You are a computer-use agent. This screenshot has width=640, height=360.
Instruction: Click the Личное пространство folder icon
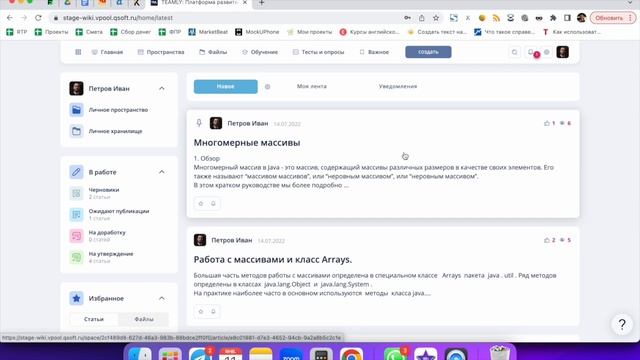tap(76, 110)
